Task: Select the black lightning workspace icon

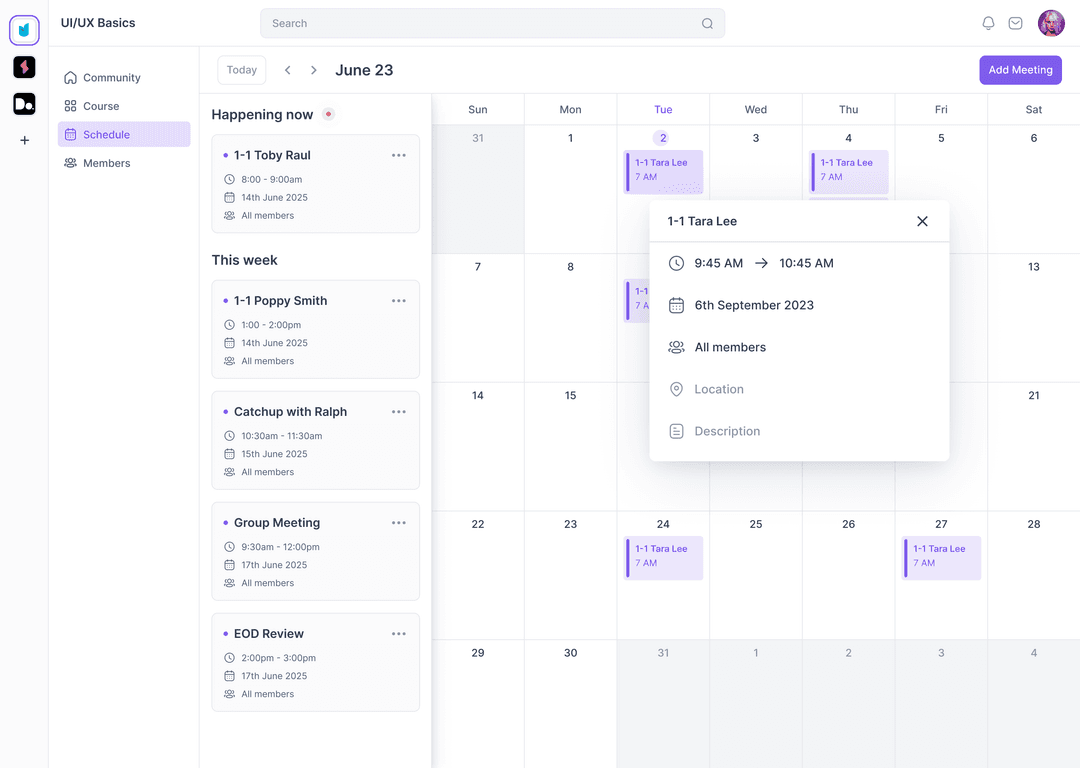Action: pos(24,67)
